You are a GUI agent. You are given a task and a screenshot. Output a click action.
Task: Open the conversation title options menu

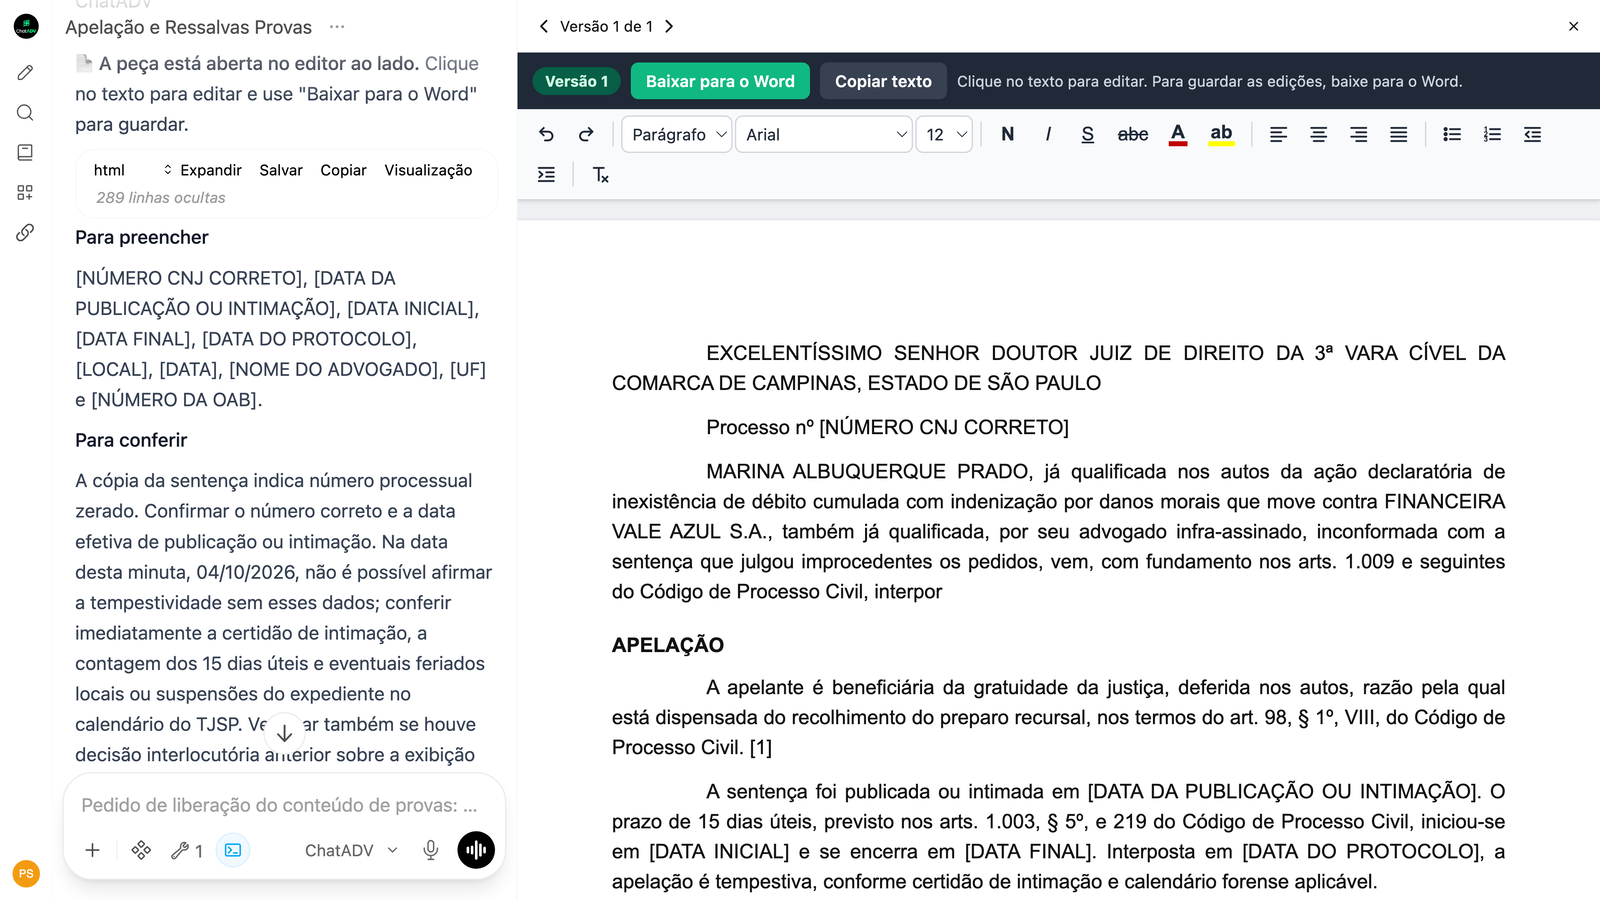coord(337,27)
